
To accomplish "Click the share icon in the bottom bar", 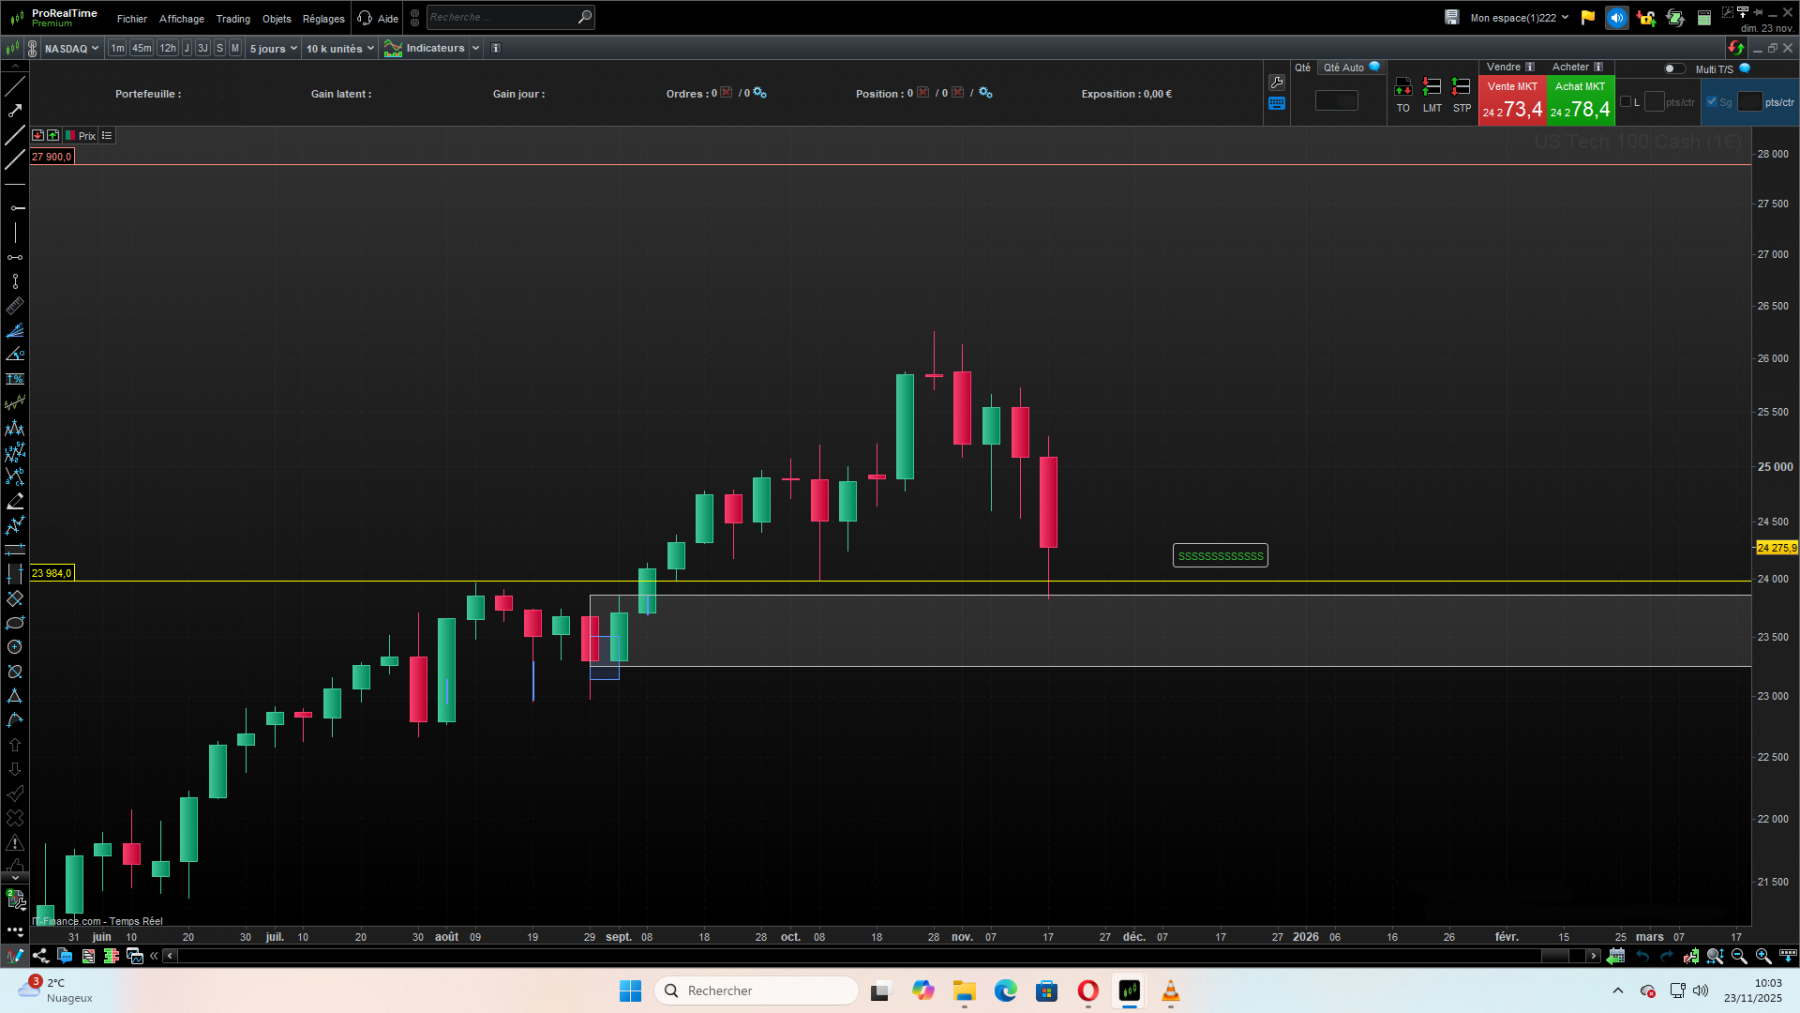I will tap(41, 956).
